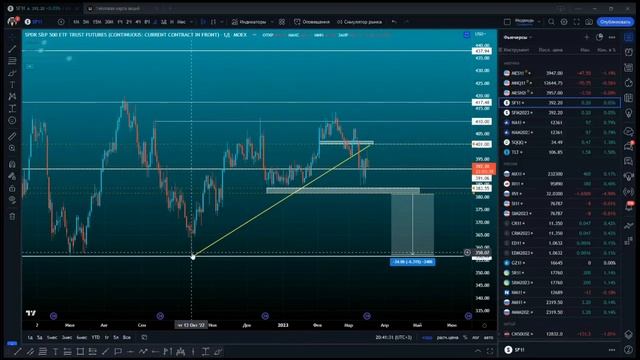The width and height of the screenshot is (640, 360).
Task: Expand the USD currency dropdown on price scale
Action: (x=480, y=34)
